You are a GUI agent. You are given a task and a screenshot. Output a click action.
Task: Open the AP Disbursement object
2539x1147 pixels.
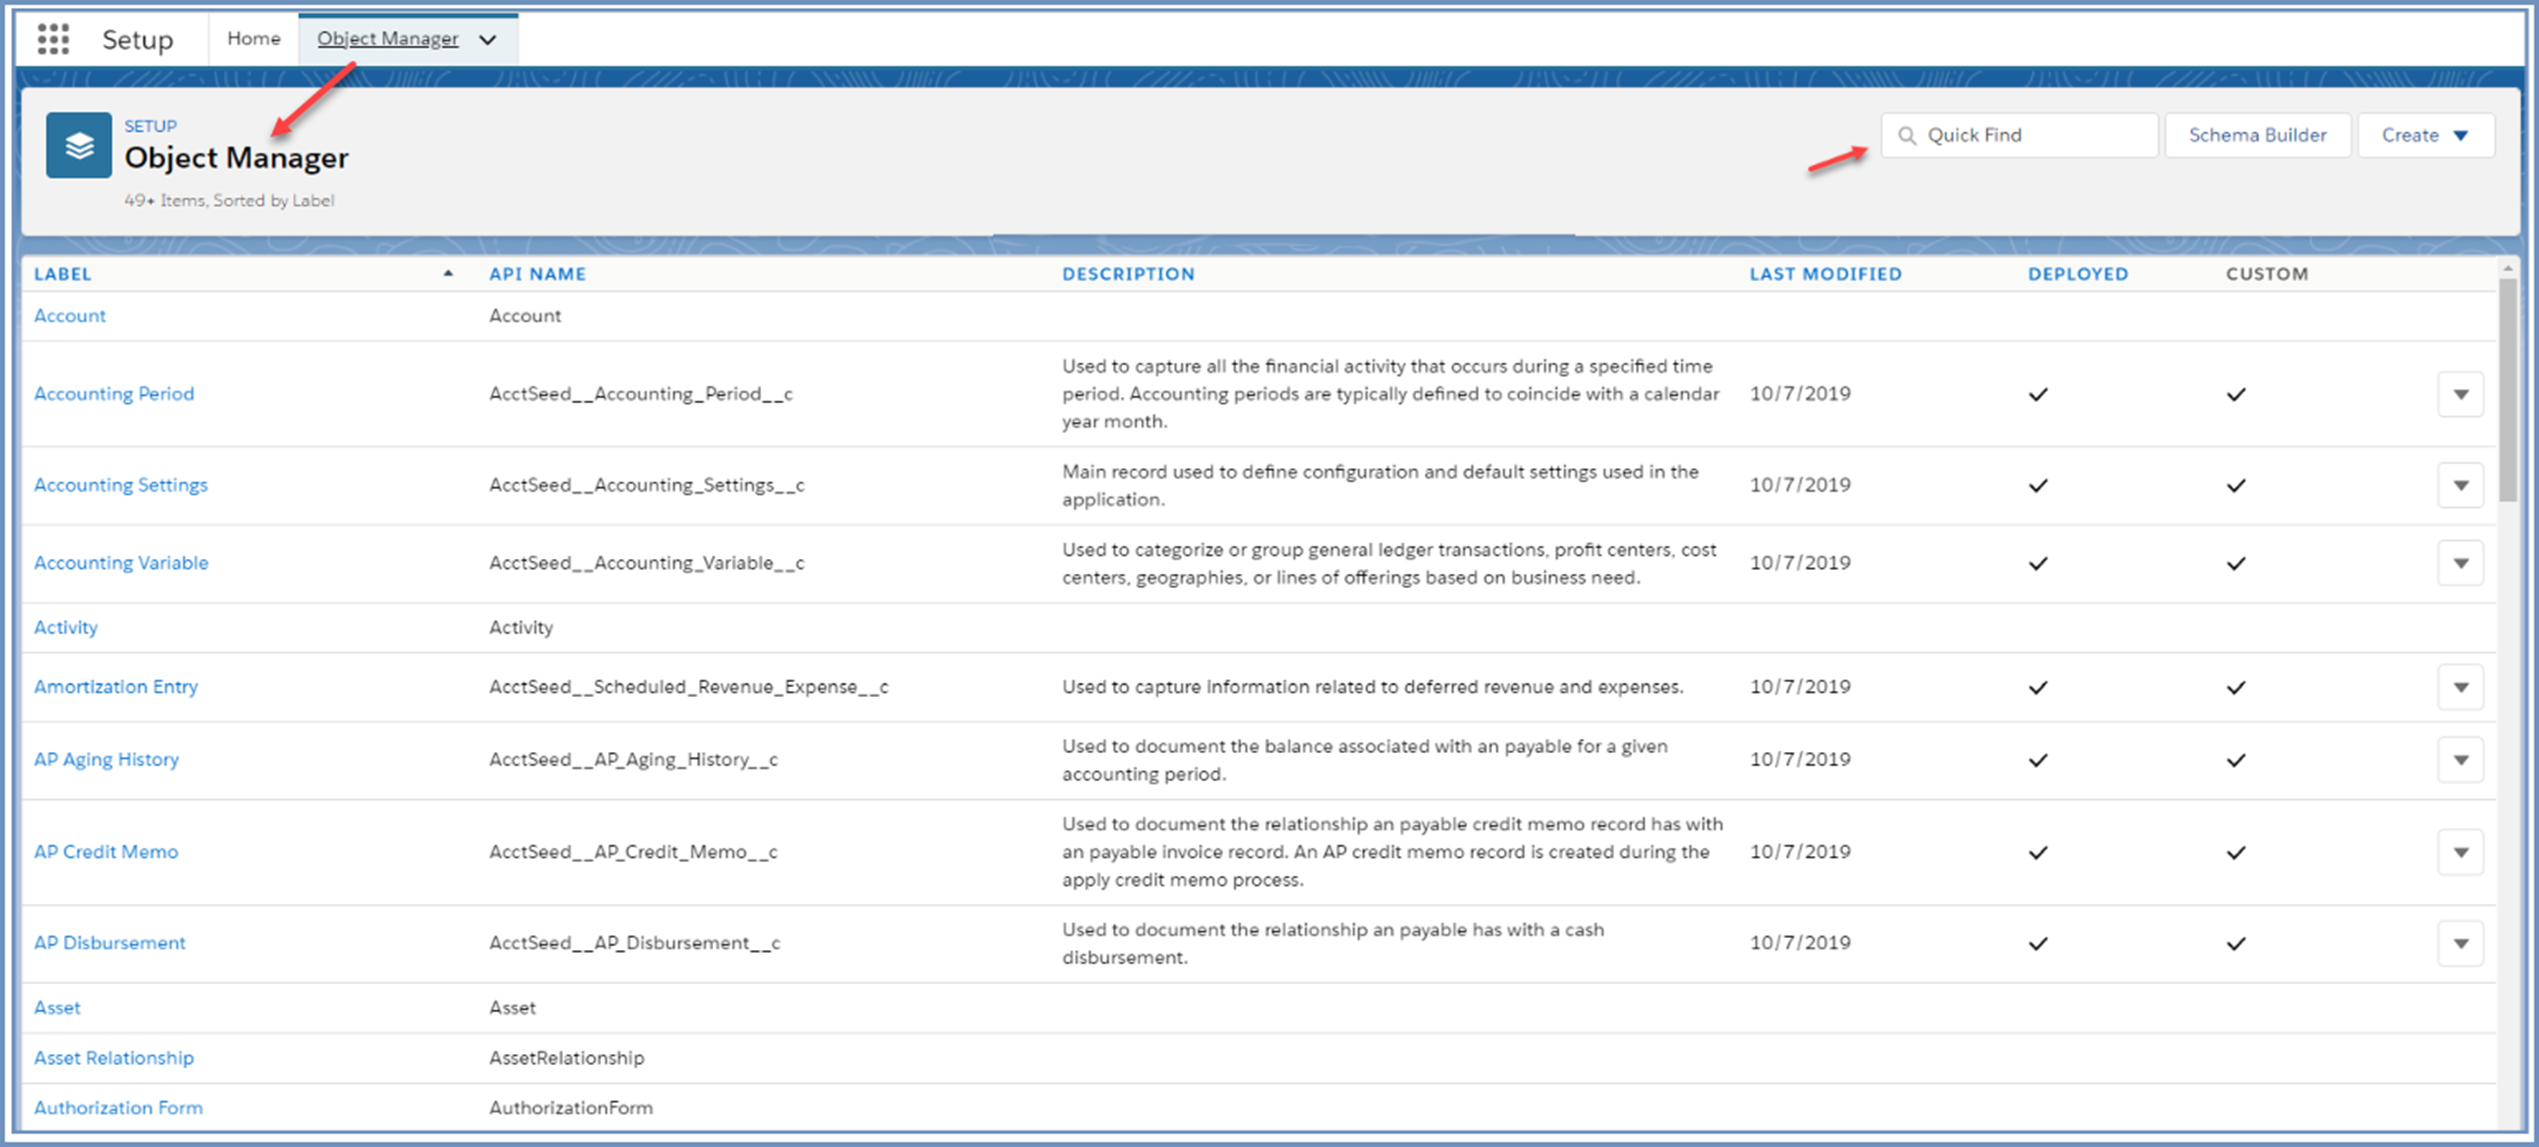110,943
